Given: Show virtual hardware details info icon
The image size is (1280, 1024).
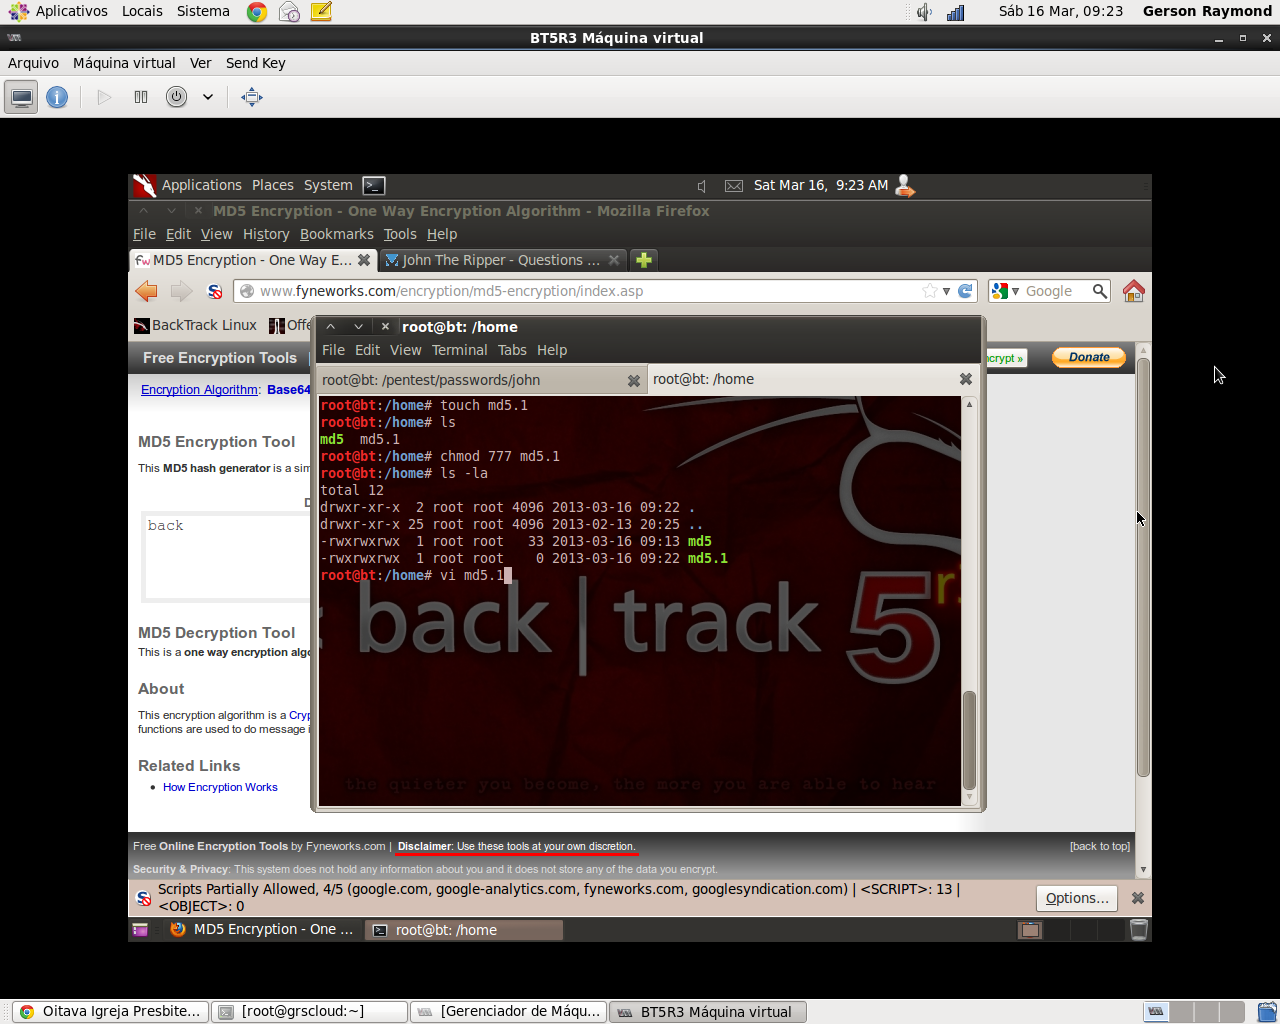Looking at the screenshot, I should point(57,97).
